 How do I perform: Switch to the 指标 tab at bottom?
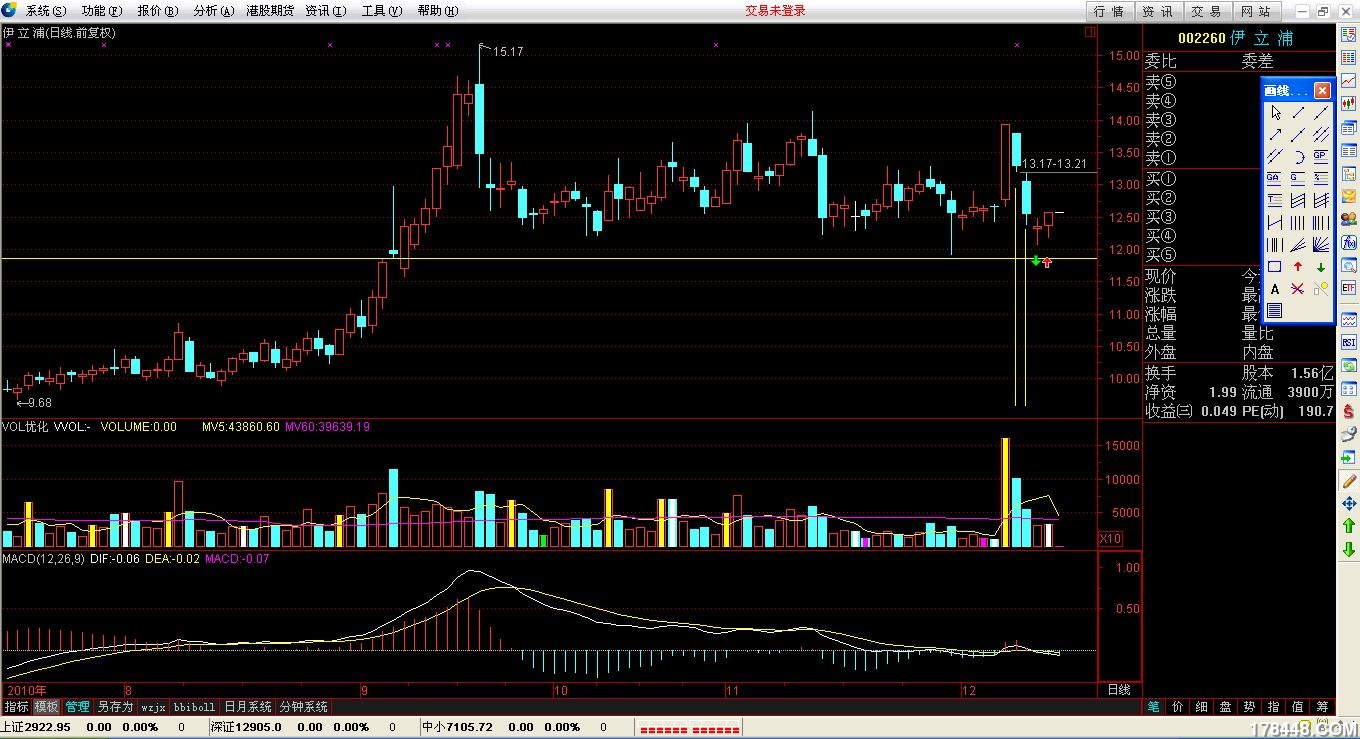coord(16,706)
